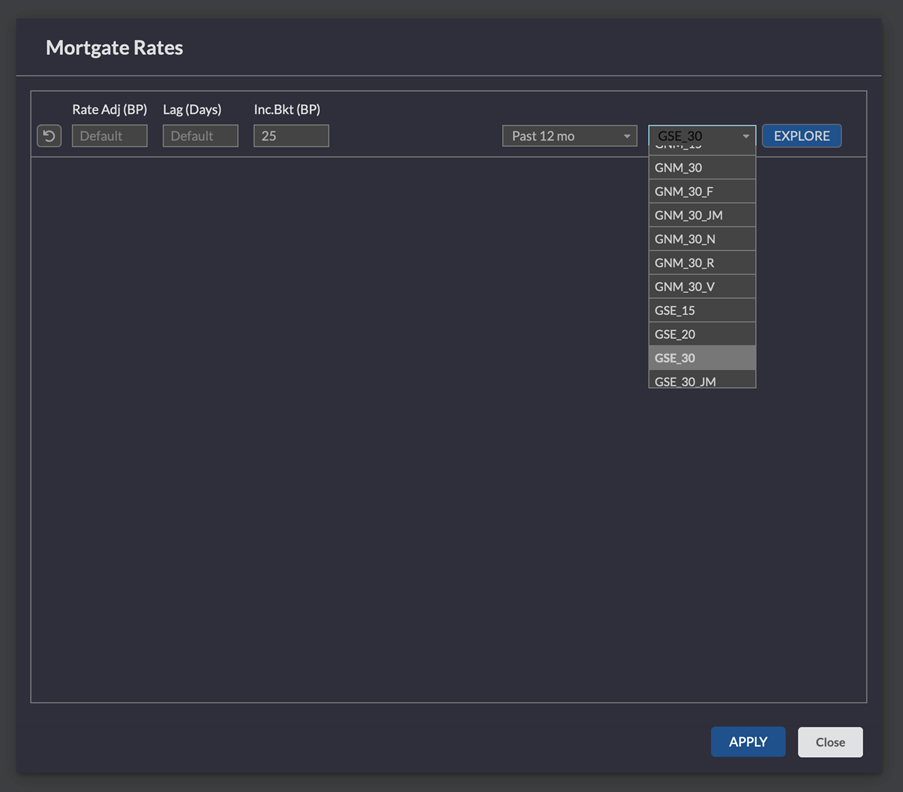Click the Rate Adj (BP) input field
Image resolution: width=903 pixels, height=792 pixels.
tap(109, 136)
